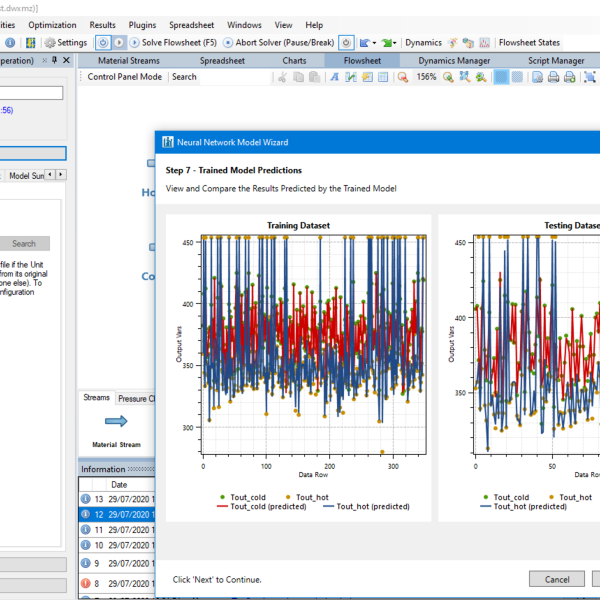Toggle Control Panel Mode

tap(125, 77)
